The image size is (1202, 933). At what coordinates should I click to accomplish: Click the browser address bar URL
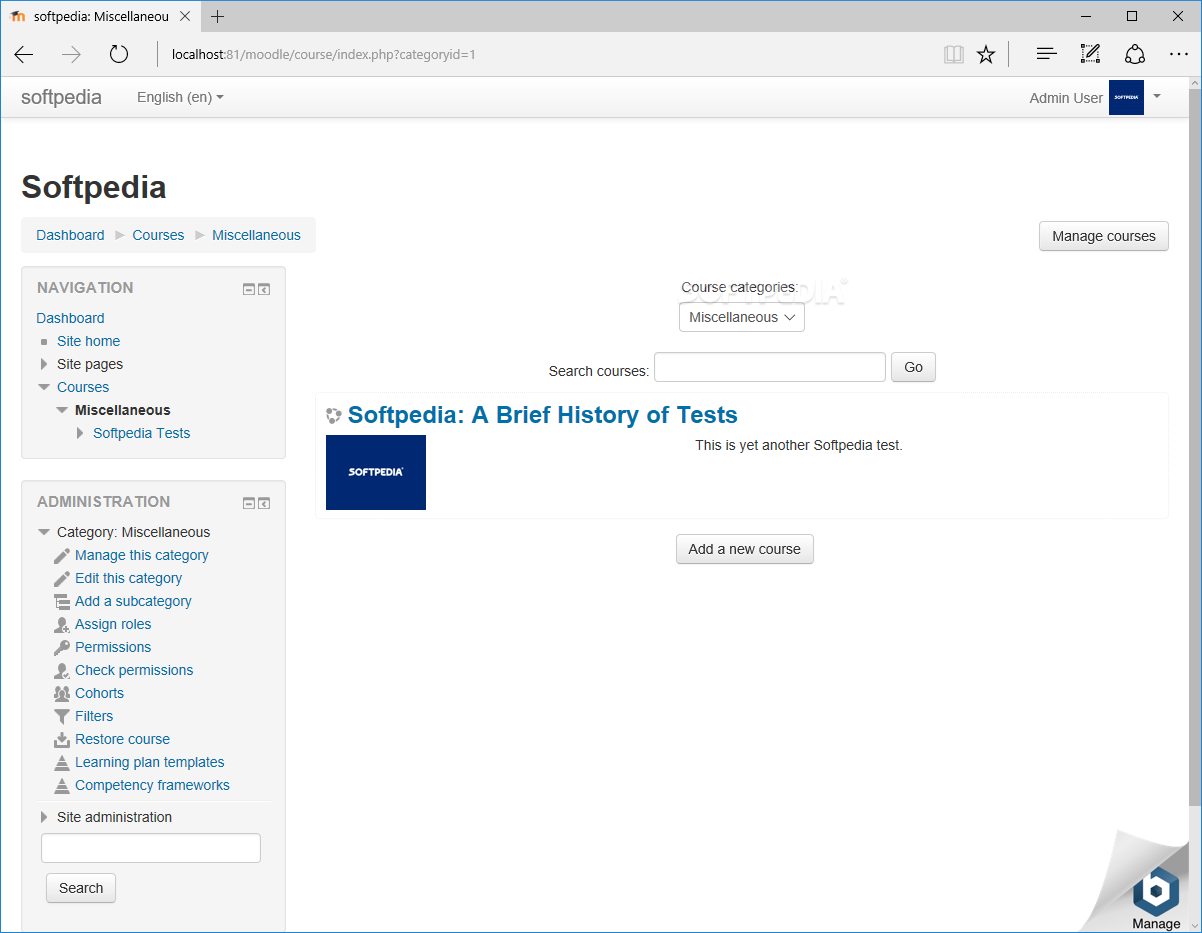[x=323, y=54]
